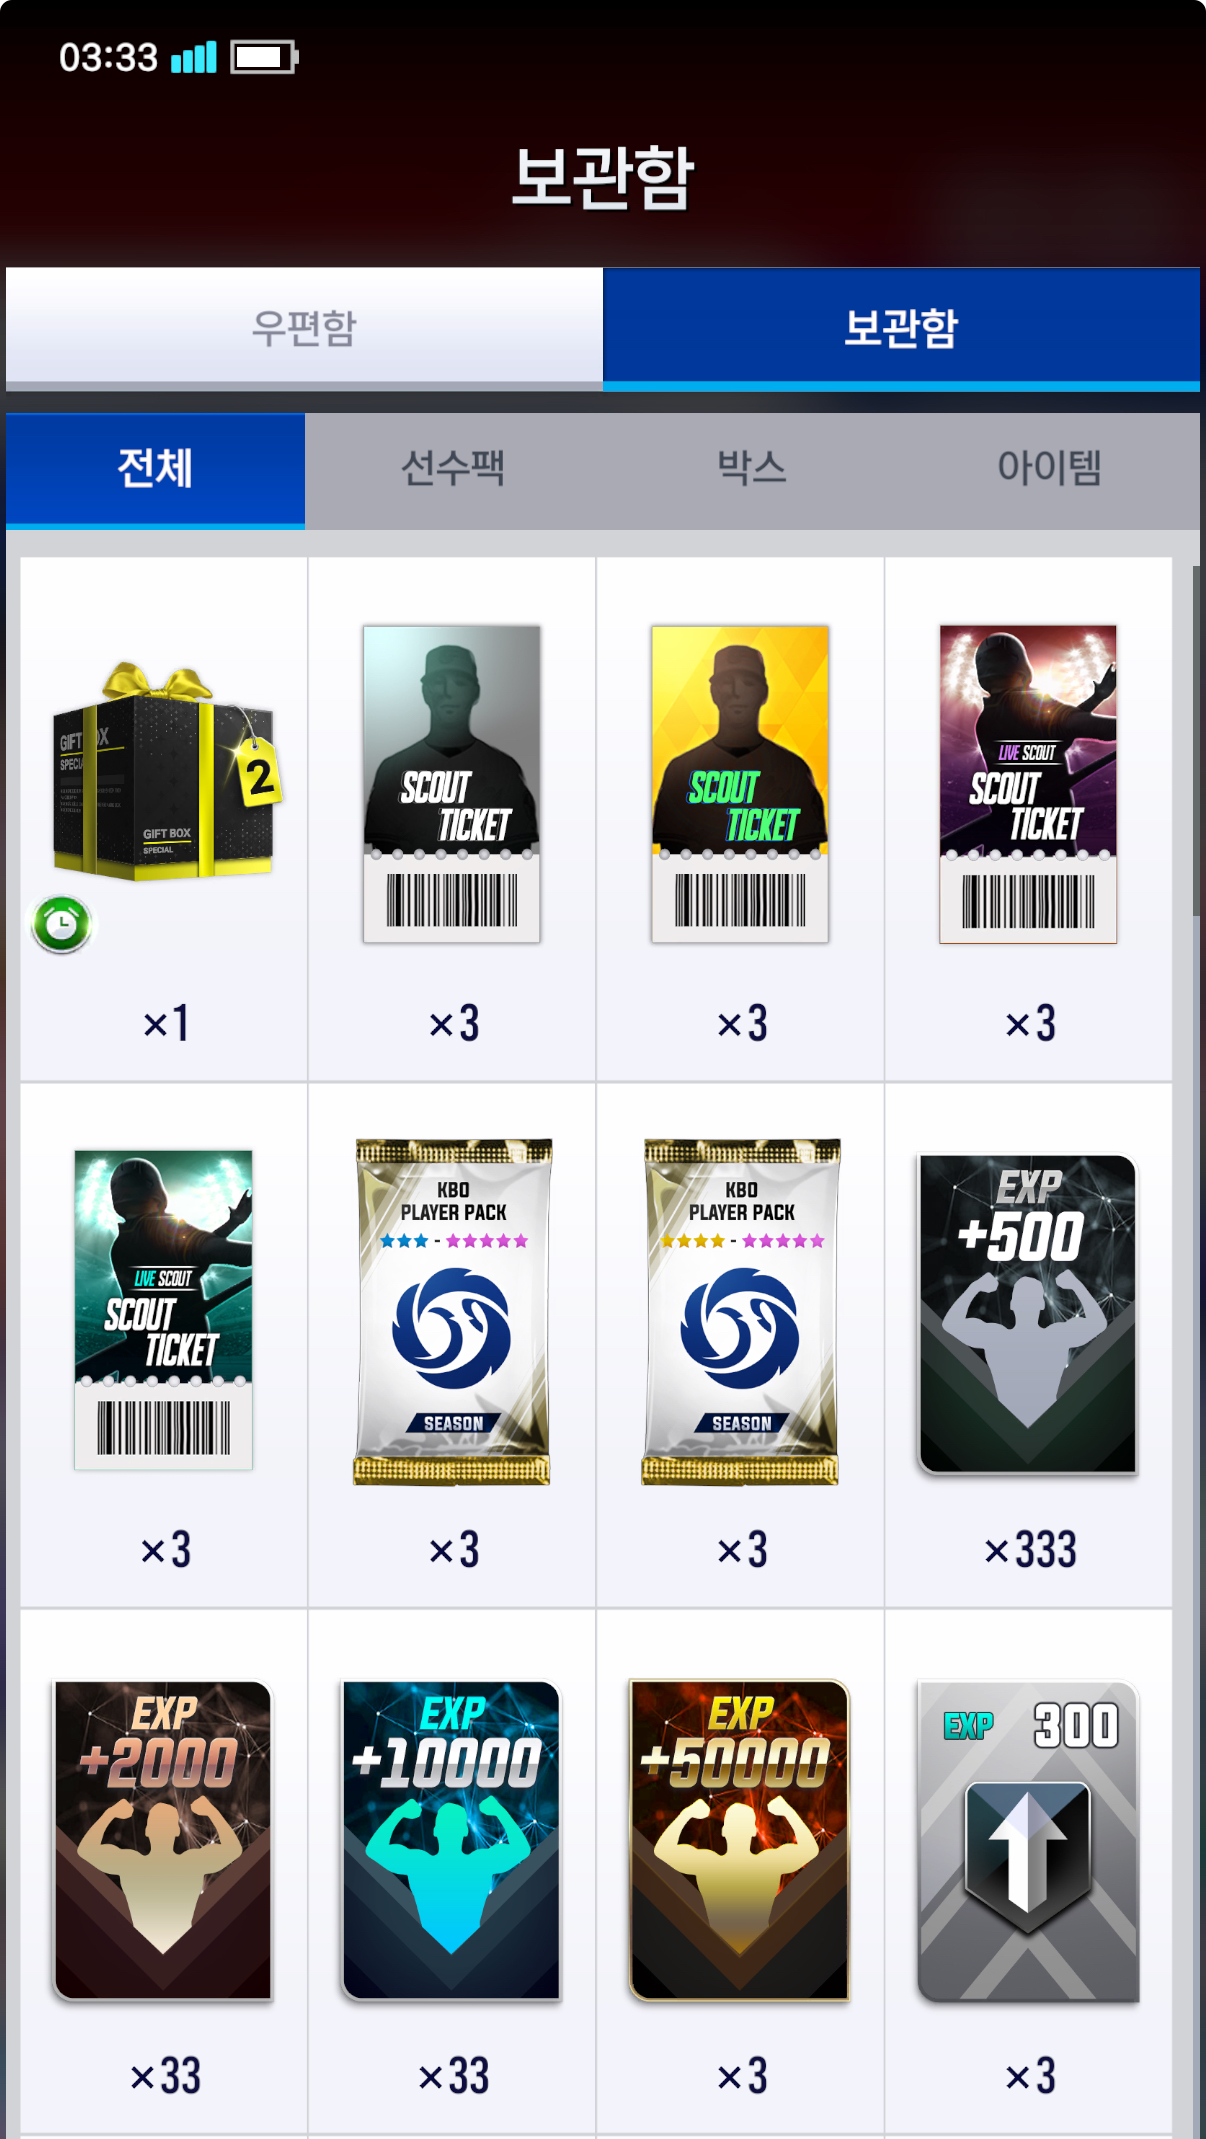Filter items by 아이템

(1050, 469)
